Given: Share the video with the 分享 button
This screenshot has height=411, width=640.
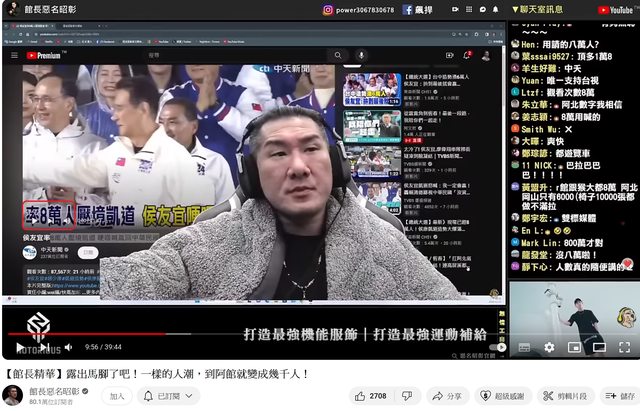Looking at the screenshot, I should tap(447, 396).
